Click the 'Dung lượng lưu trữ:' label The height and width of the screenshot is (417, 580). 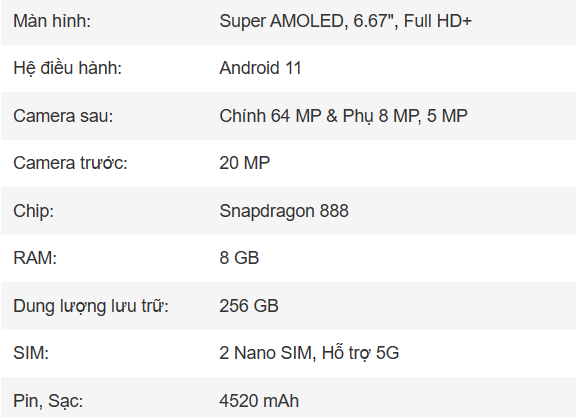pyautogui.click(x=91, y=306)
